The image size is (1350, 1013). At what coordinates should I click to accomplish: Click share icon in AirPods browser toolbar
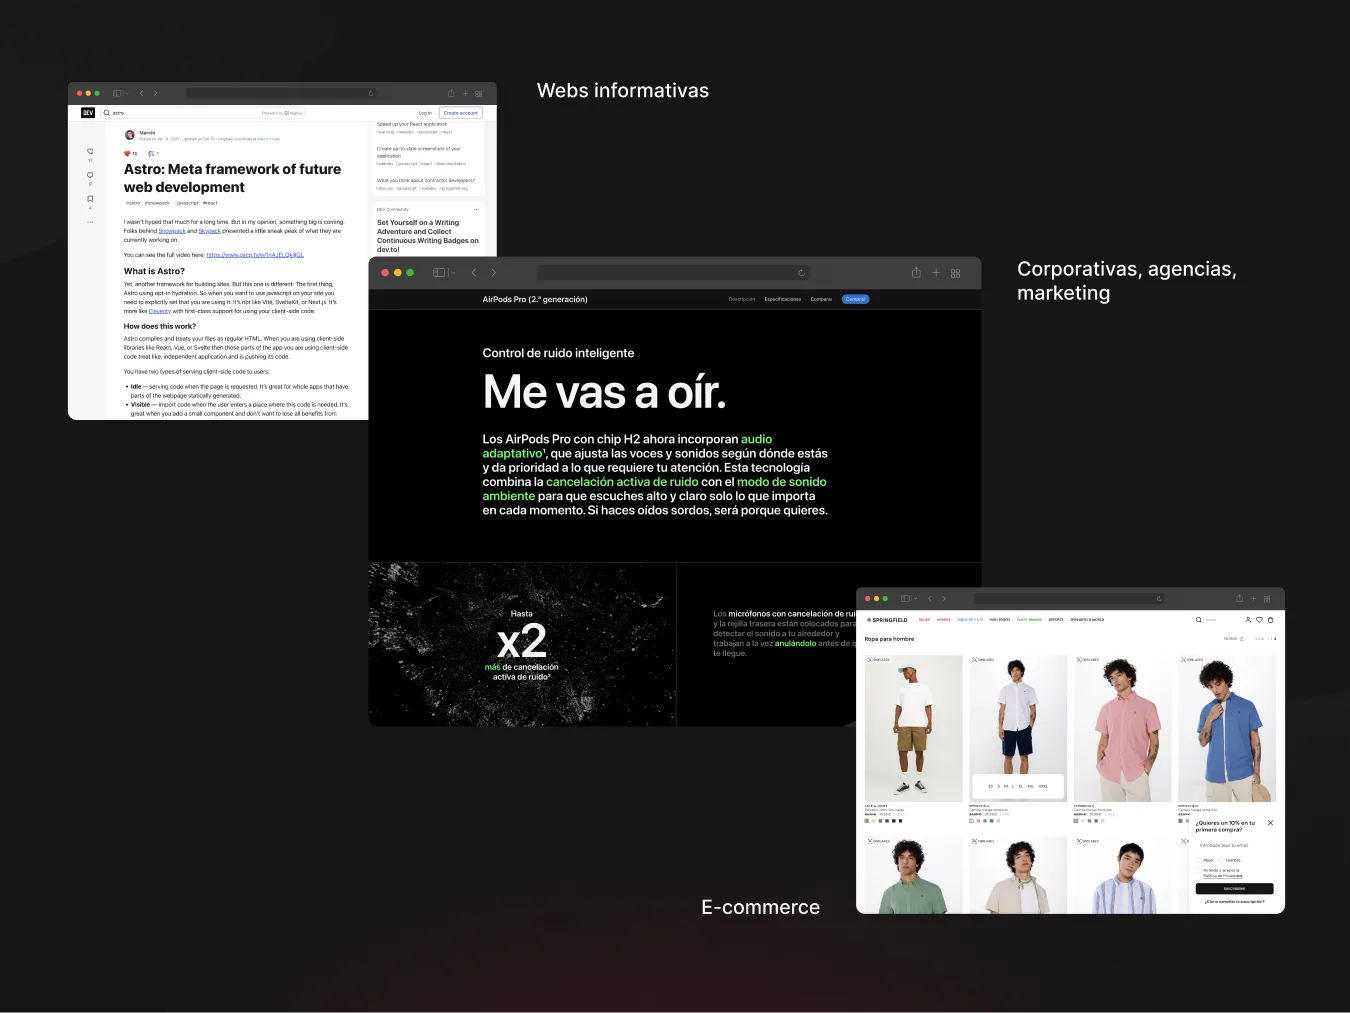coord(916,272)
